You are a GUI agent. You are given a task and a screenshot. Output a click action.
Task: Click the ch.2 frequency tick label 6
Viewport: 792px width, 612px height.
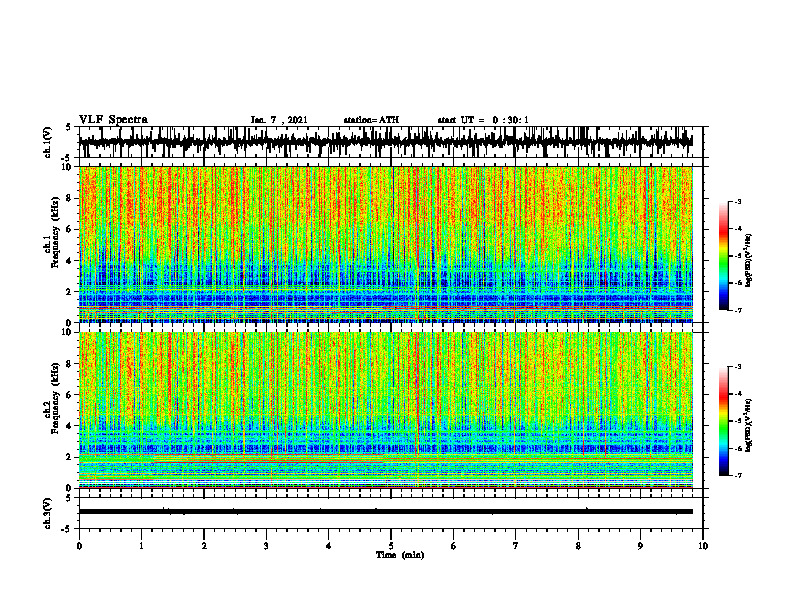tap(70, 395)
